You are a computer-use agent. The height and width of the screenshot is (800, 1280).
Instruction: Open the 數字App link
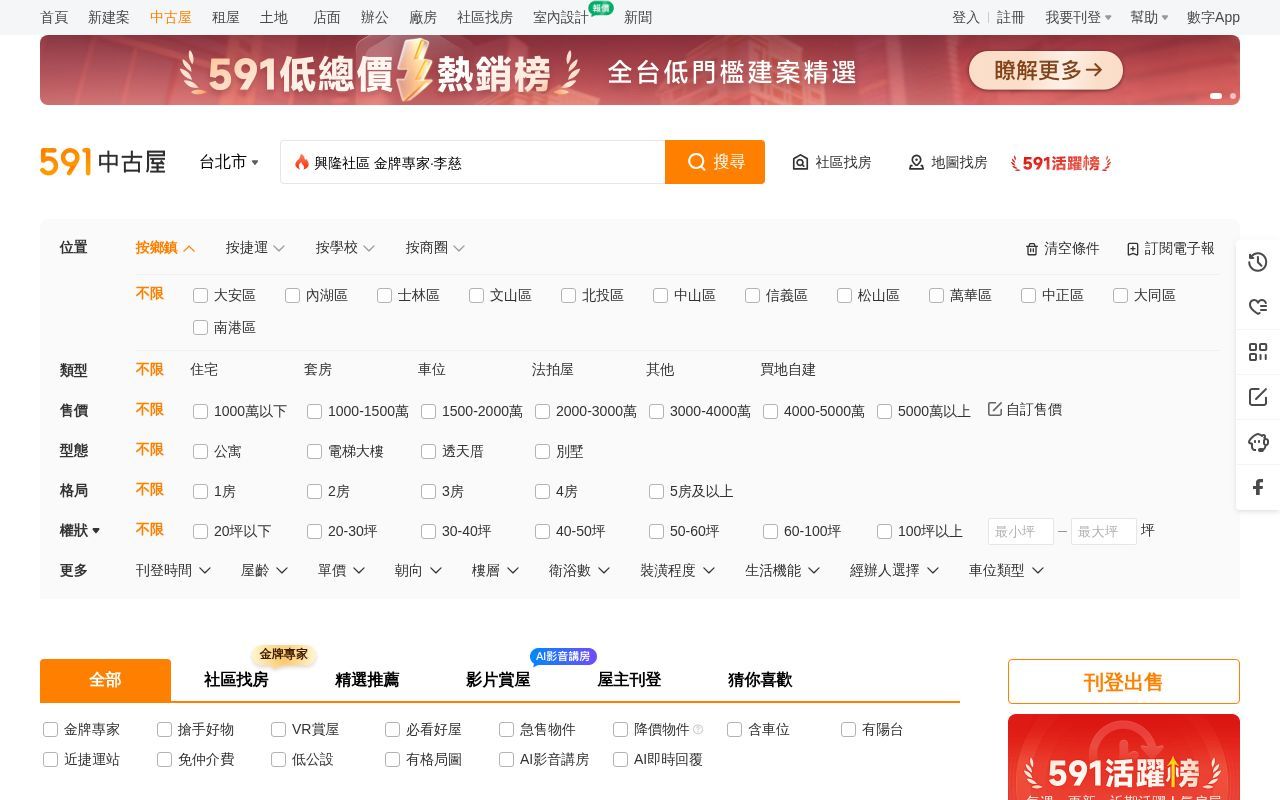click(x=1213, y=17)
